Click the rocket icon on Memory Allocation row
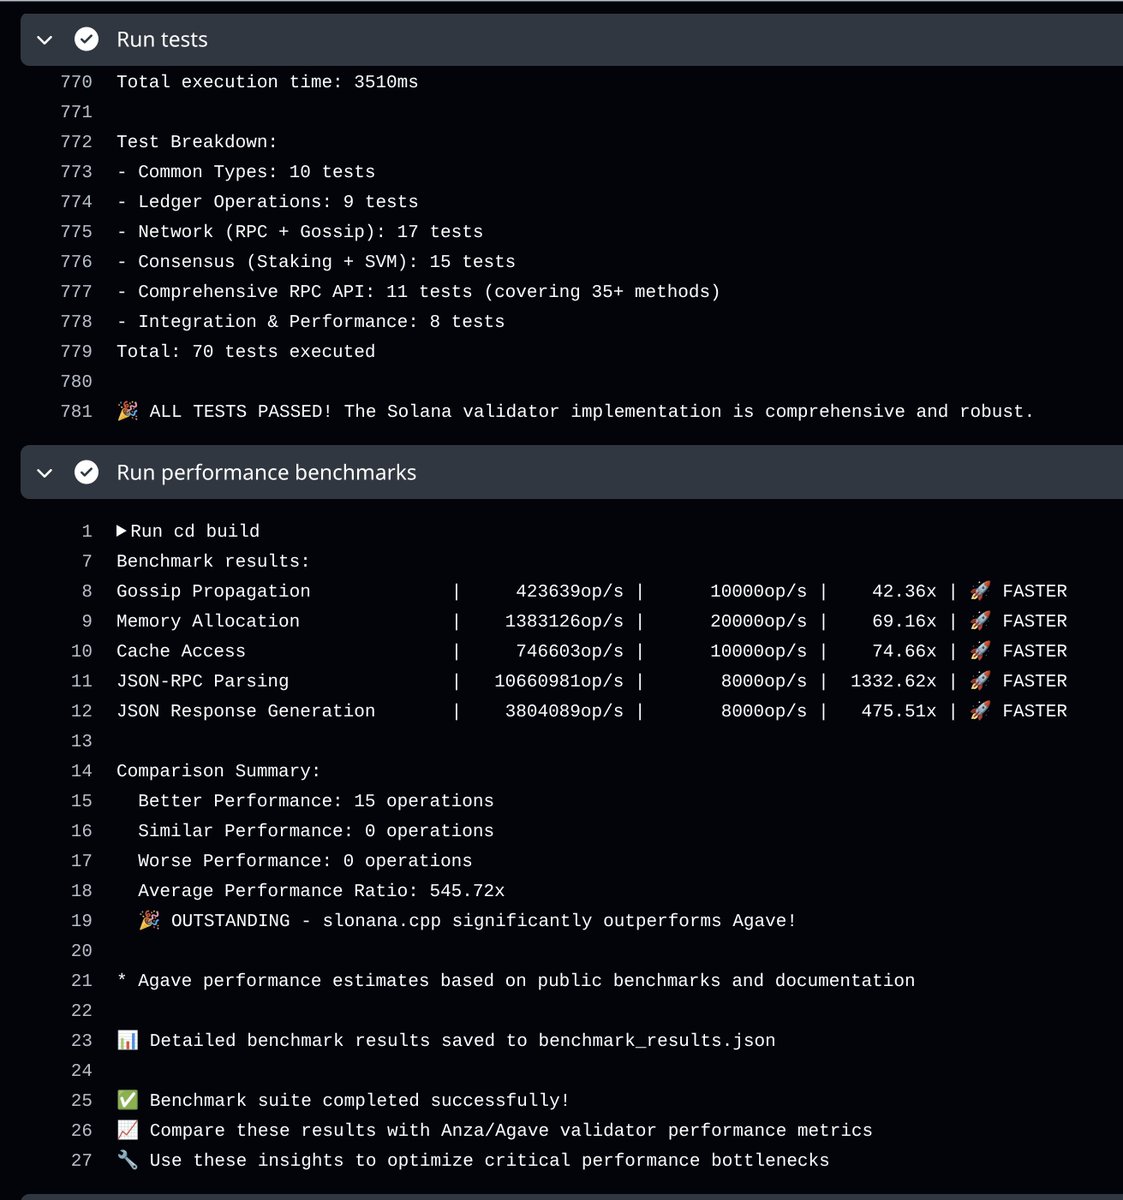This screenshot has height=1200, width=1123. coord(980,621)
